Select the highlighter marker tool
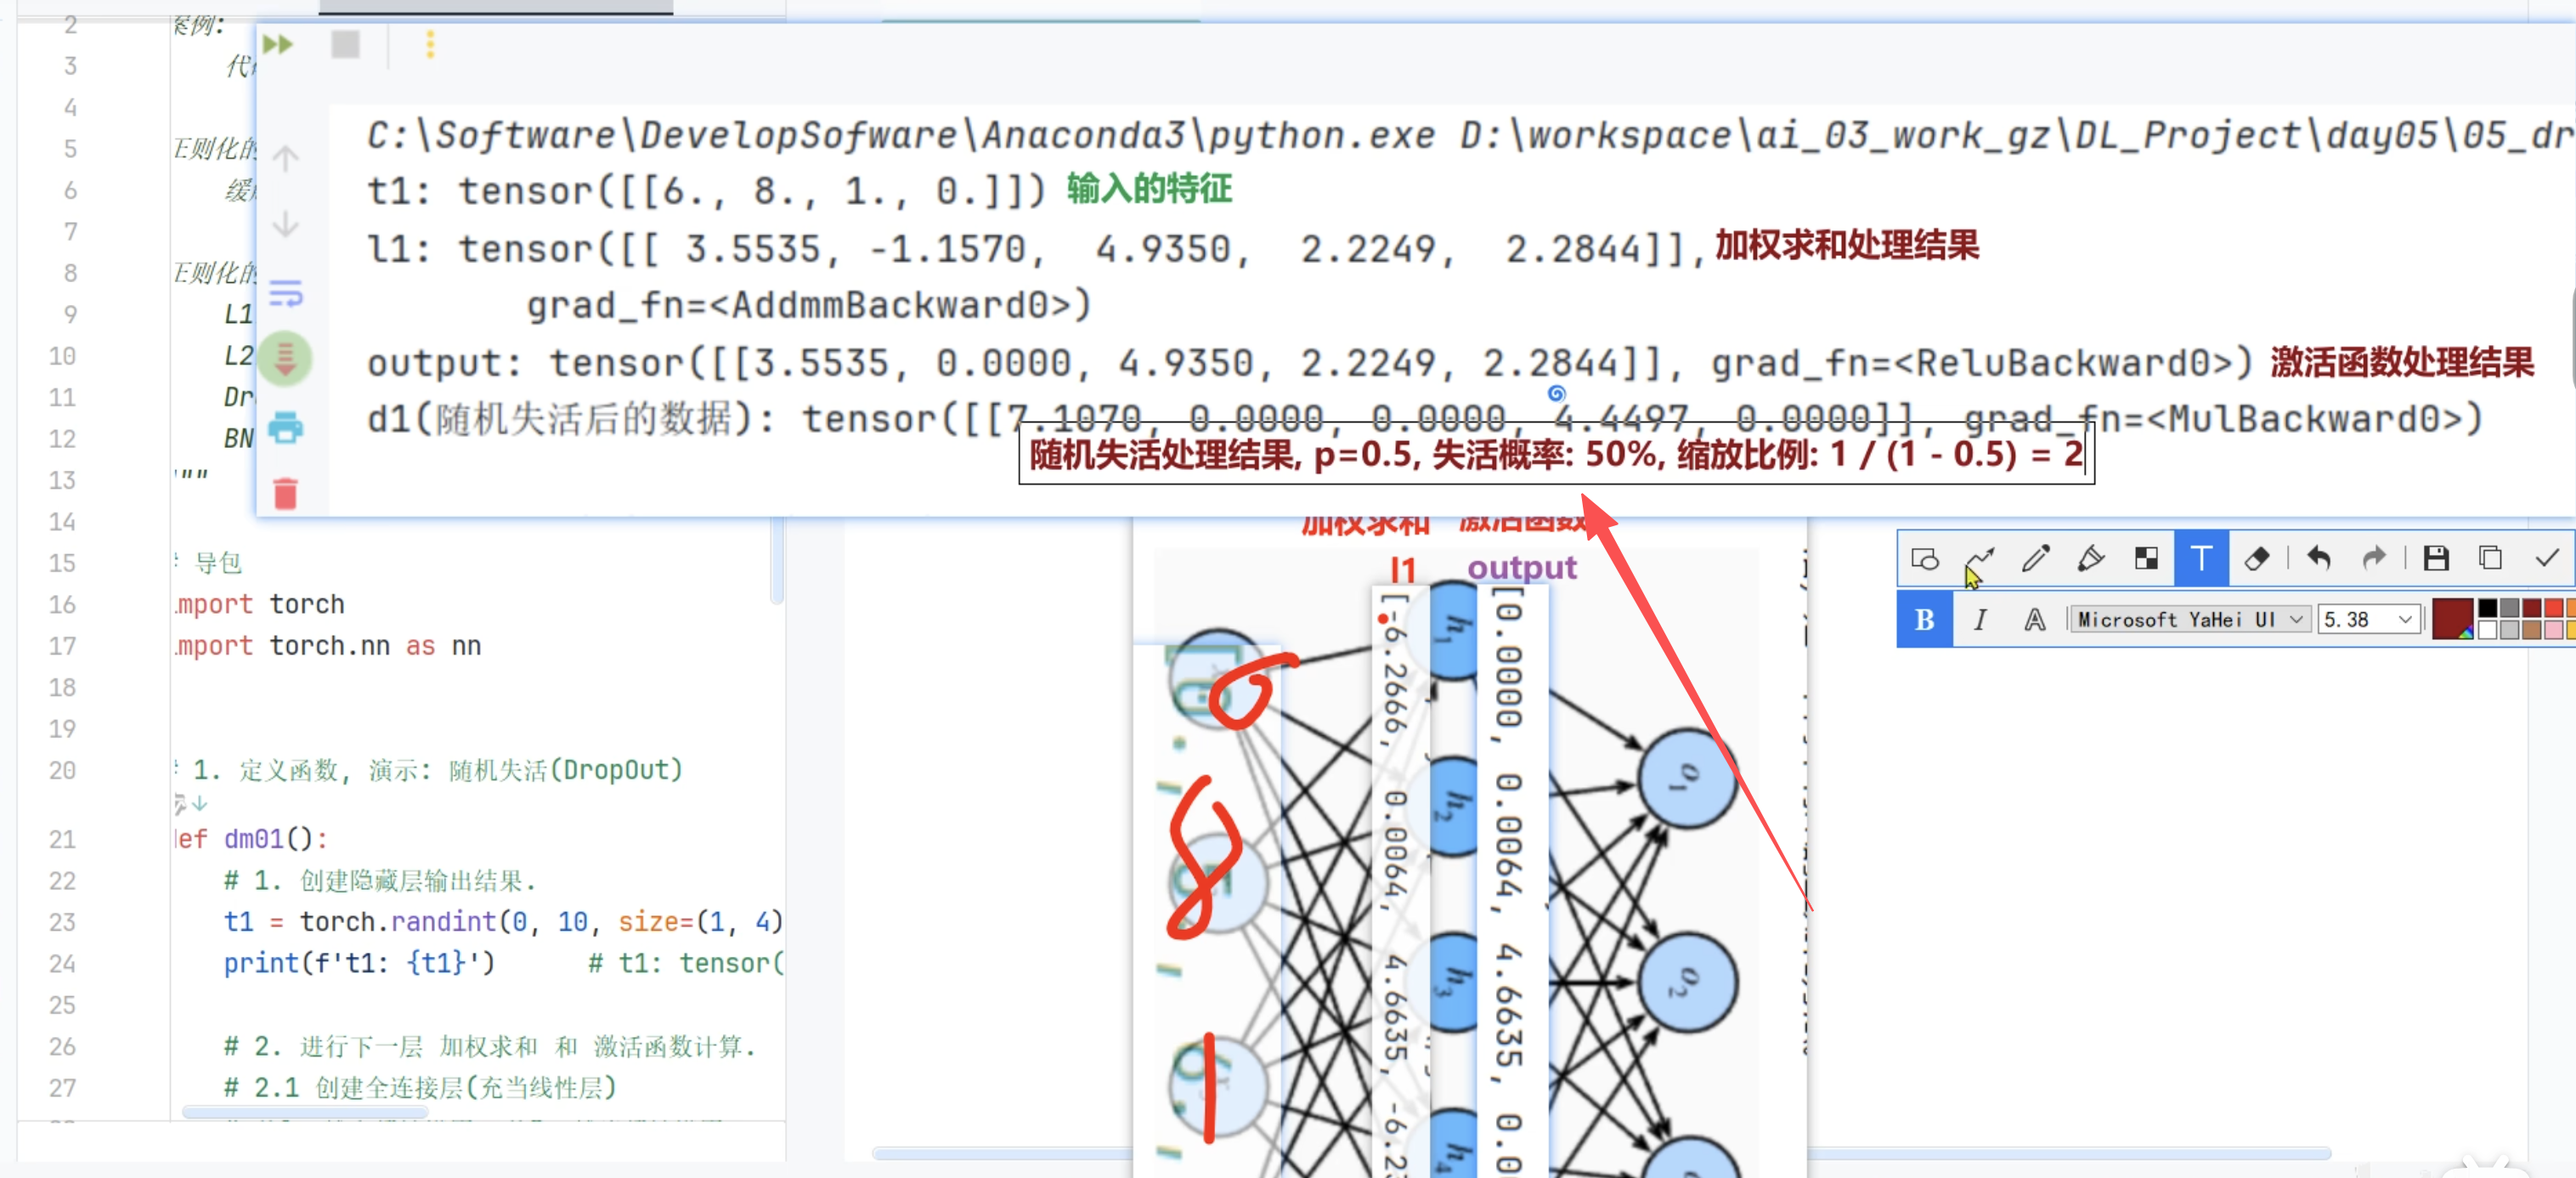This screenshot has width=2576, height=1178. pos(2090,558)
